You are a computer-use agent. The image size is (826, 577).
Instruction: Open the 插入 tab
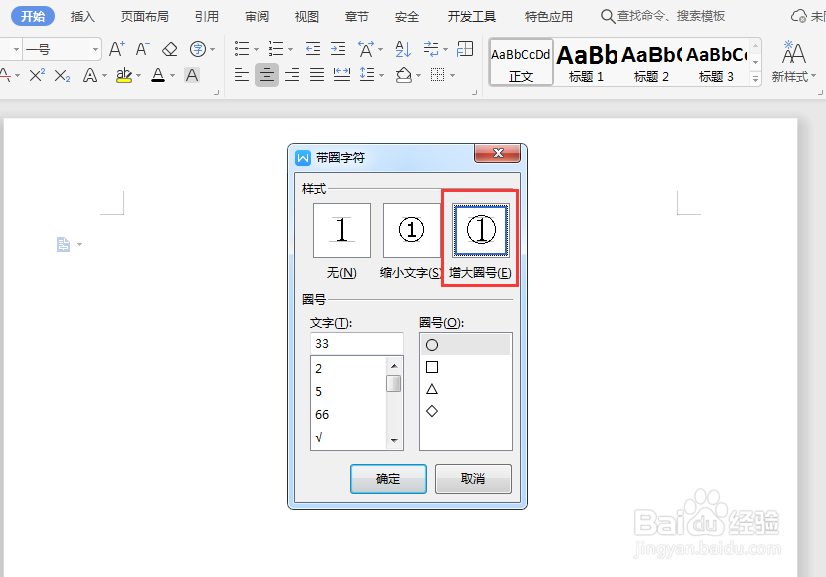click(x=83, y=16)
